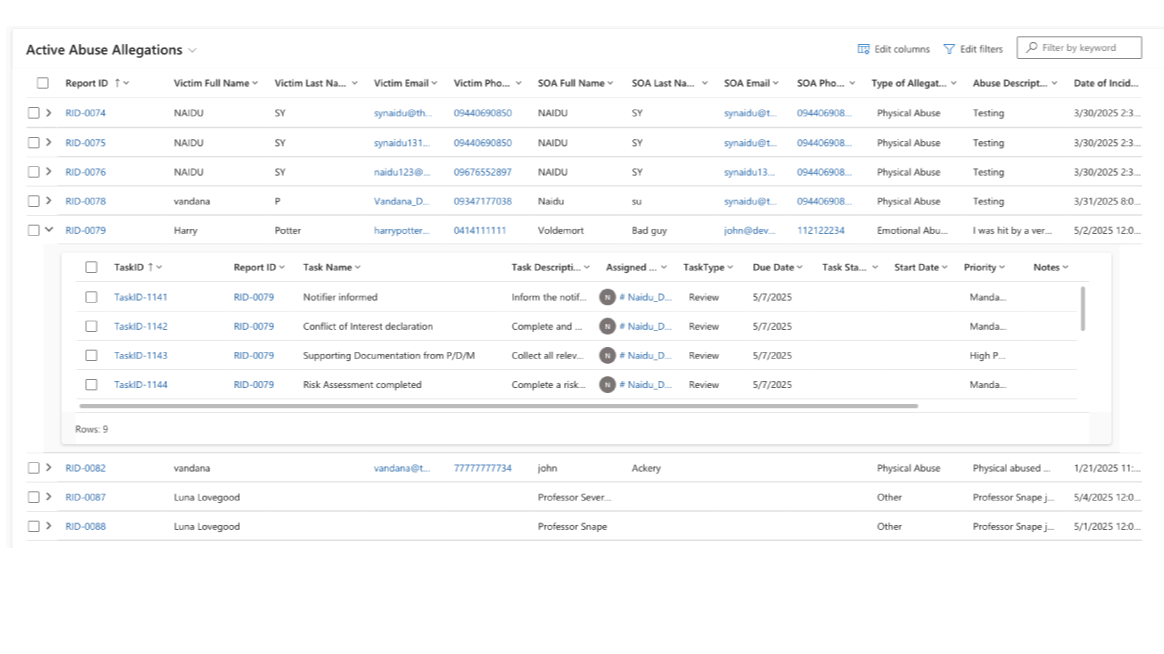The height and width of the screenshot is (654, 1164).
Task: Click the avatar icon for TaskID-1144 assignee
Action: [x=607, y=385]
